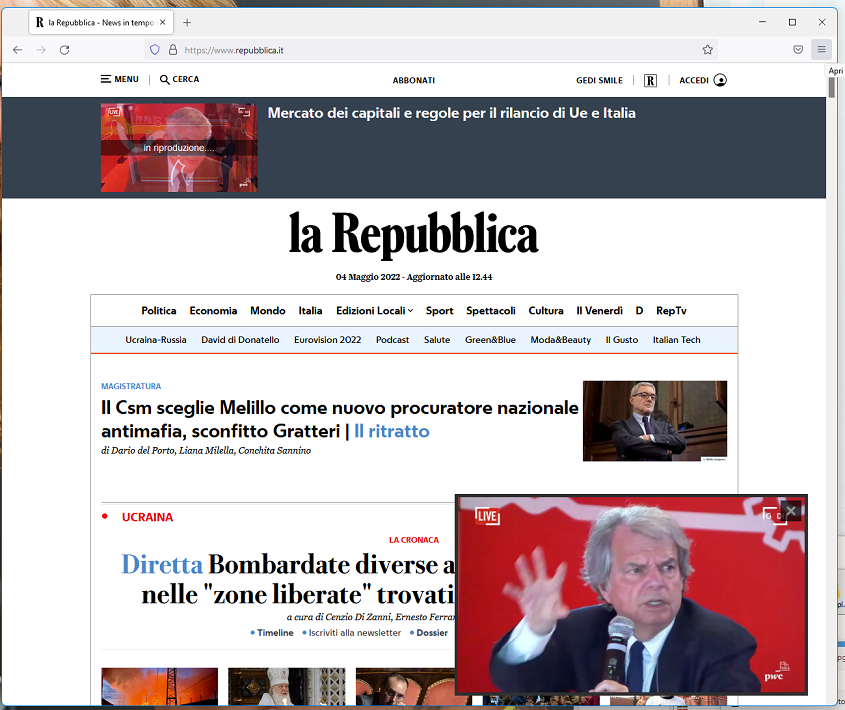Open the Melillo article thumbnail photo
This screenshot has height=710, width=845.
(x=655, y=421)
